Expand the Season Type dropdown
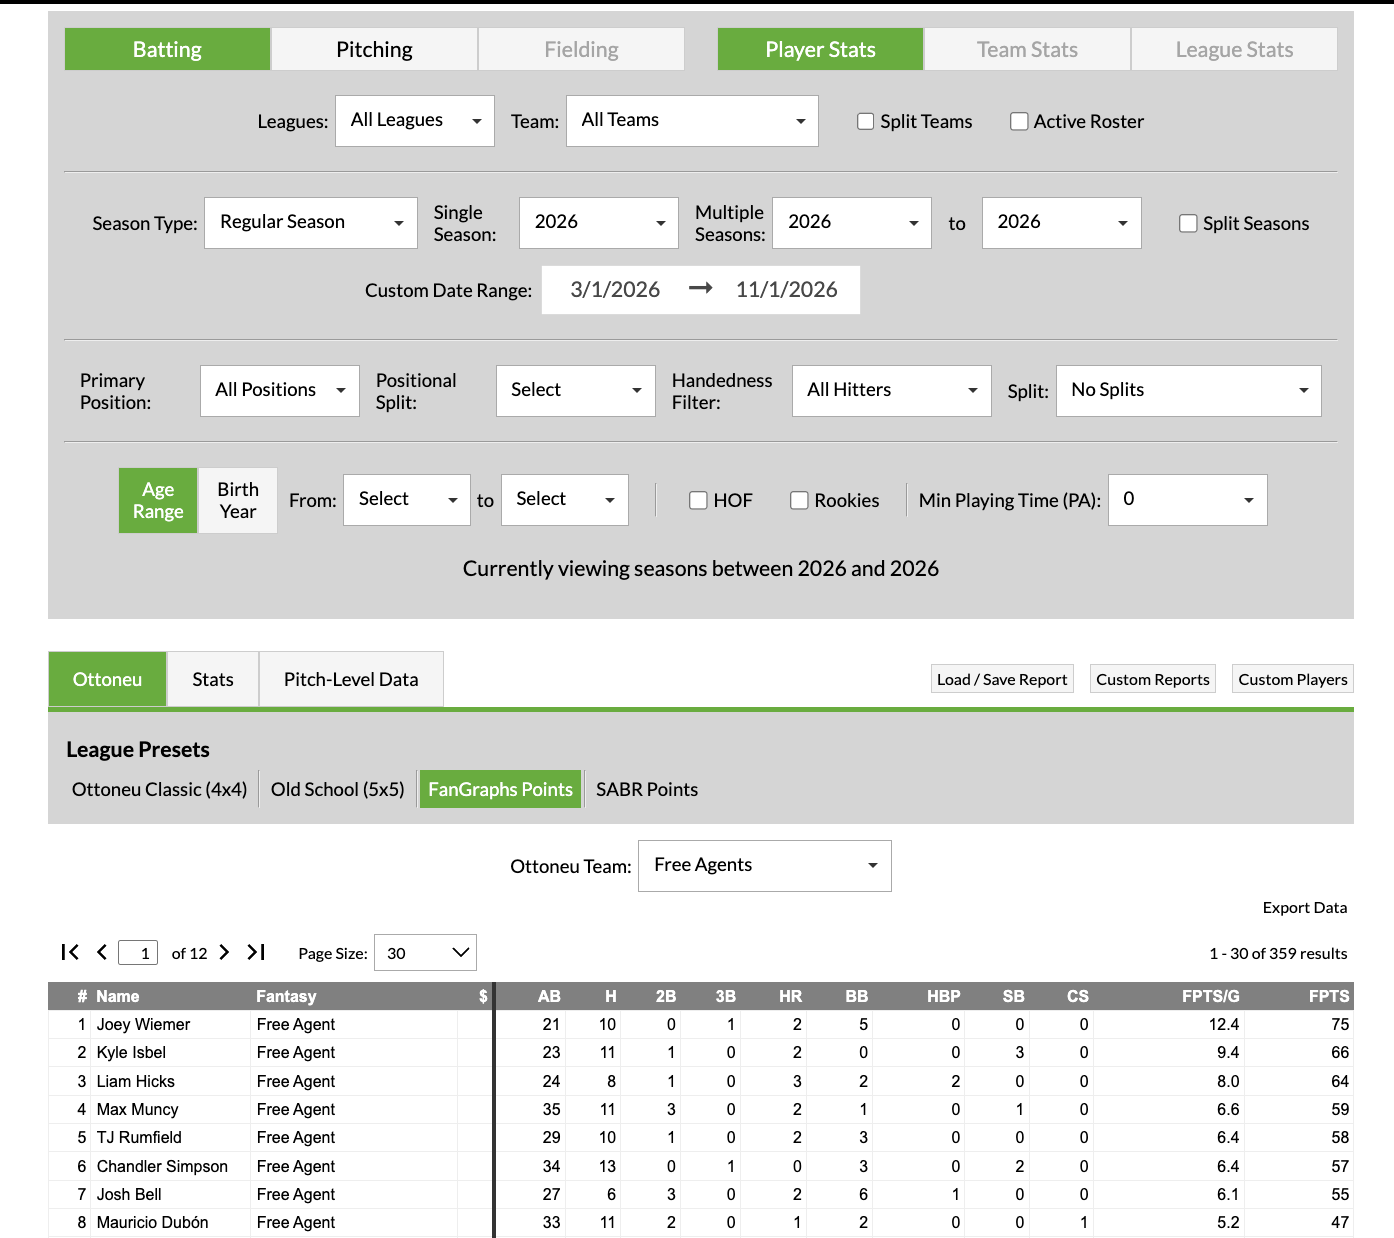The height and width of the screenshot is (1238, 1394). pos(310,222)
